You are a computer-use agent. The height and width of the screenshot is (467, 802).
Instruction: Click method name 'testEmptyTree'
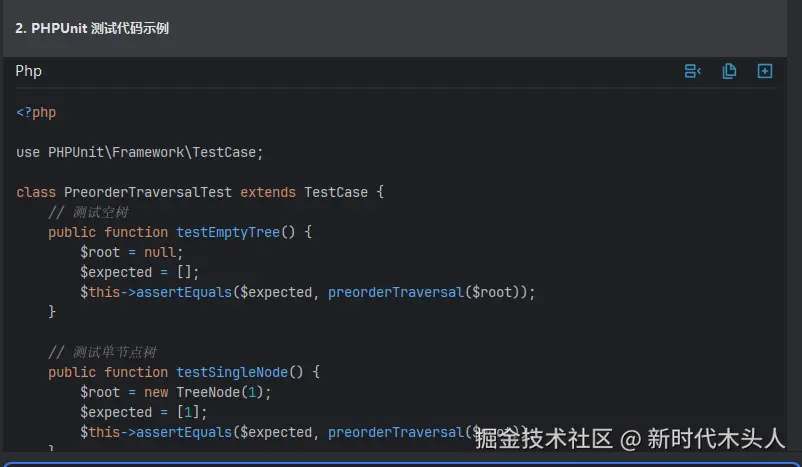tap(228, 232)
